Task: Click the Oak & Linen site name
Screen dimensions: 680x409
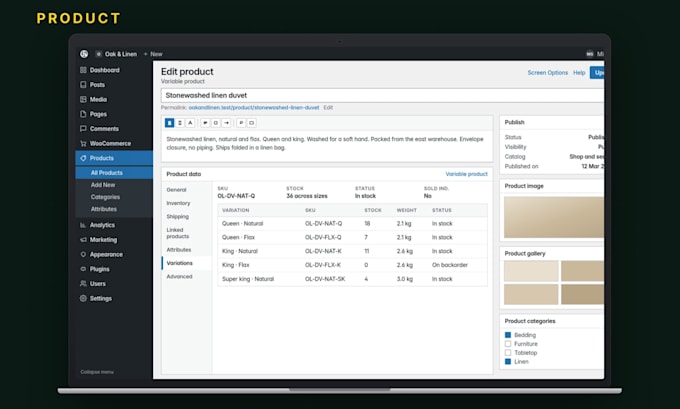Action: (x=121, y=54)
